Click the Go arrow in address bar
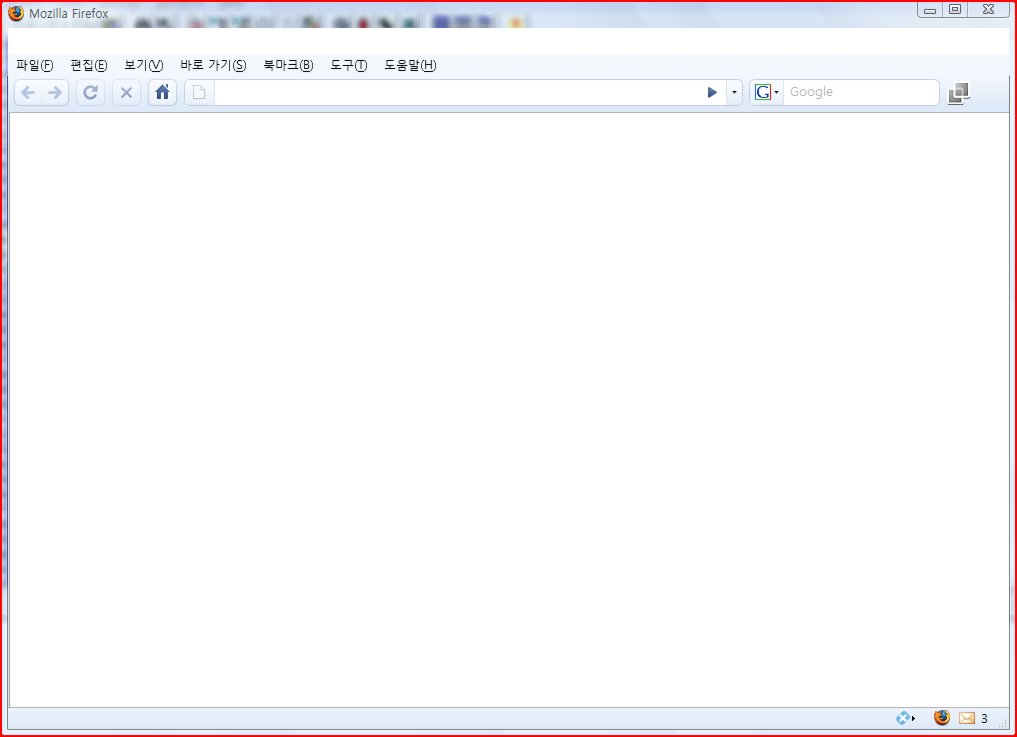The width and height of the screenshot is (1017, 737). [x=712, y=93]
